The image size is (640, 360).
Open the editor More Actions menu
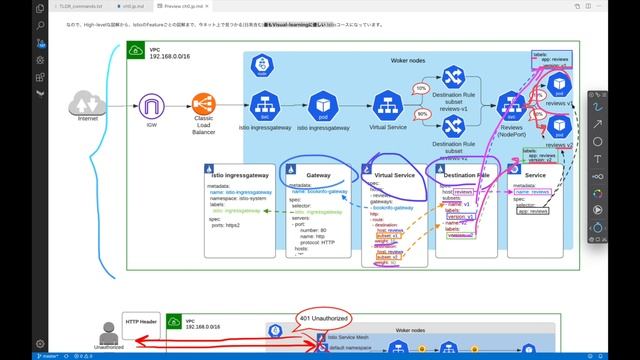coord(599,6)
